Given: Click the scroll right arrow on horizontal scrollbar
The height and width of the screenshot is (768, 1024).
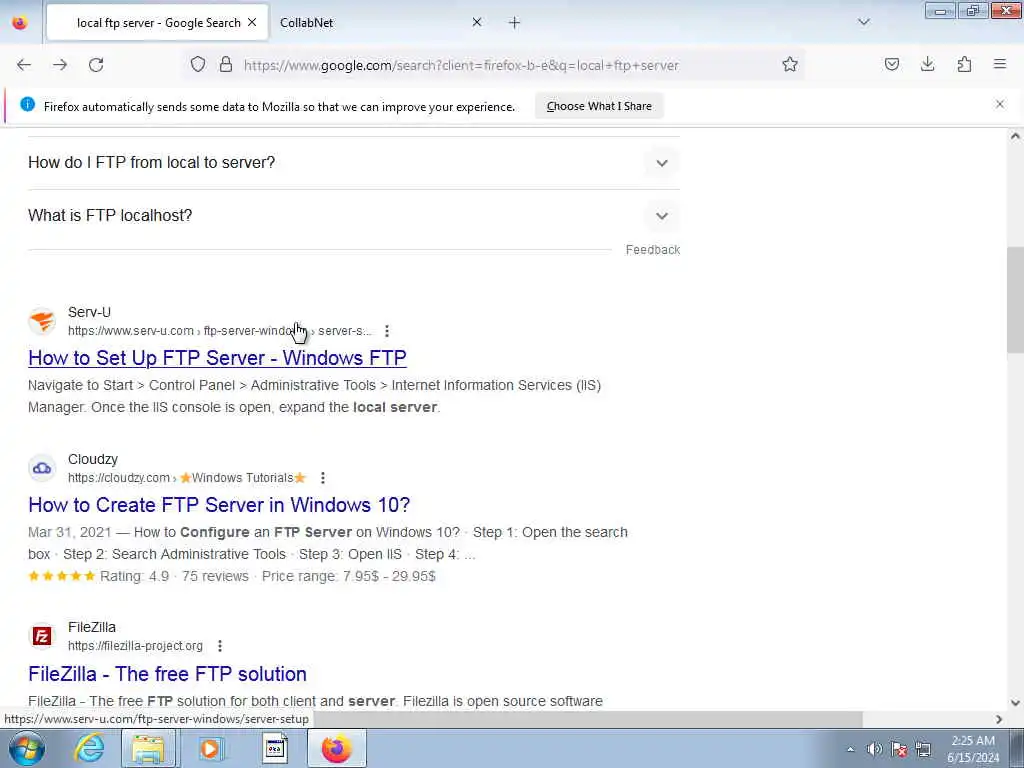Looking at the screenshot, I should pos(999,719).
